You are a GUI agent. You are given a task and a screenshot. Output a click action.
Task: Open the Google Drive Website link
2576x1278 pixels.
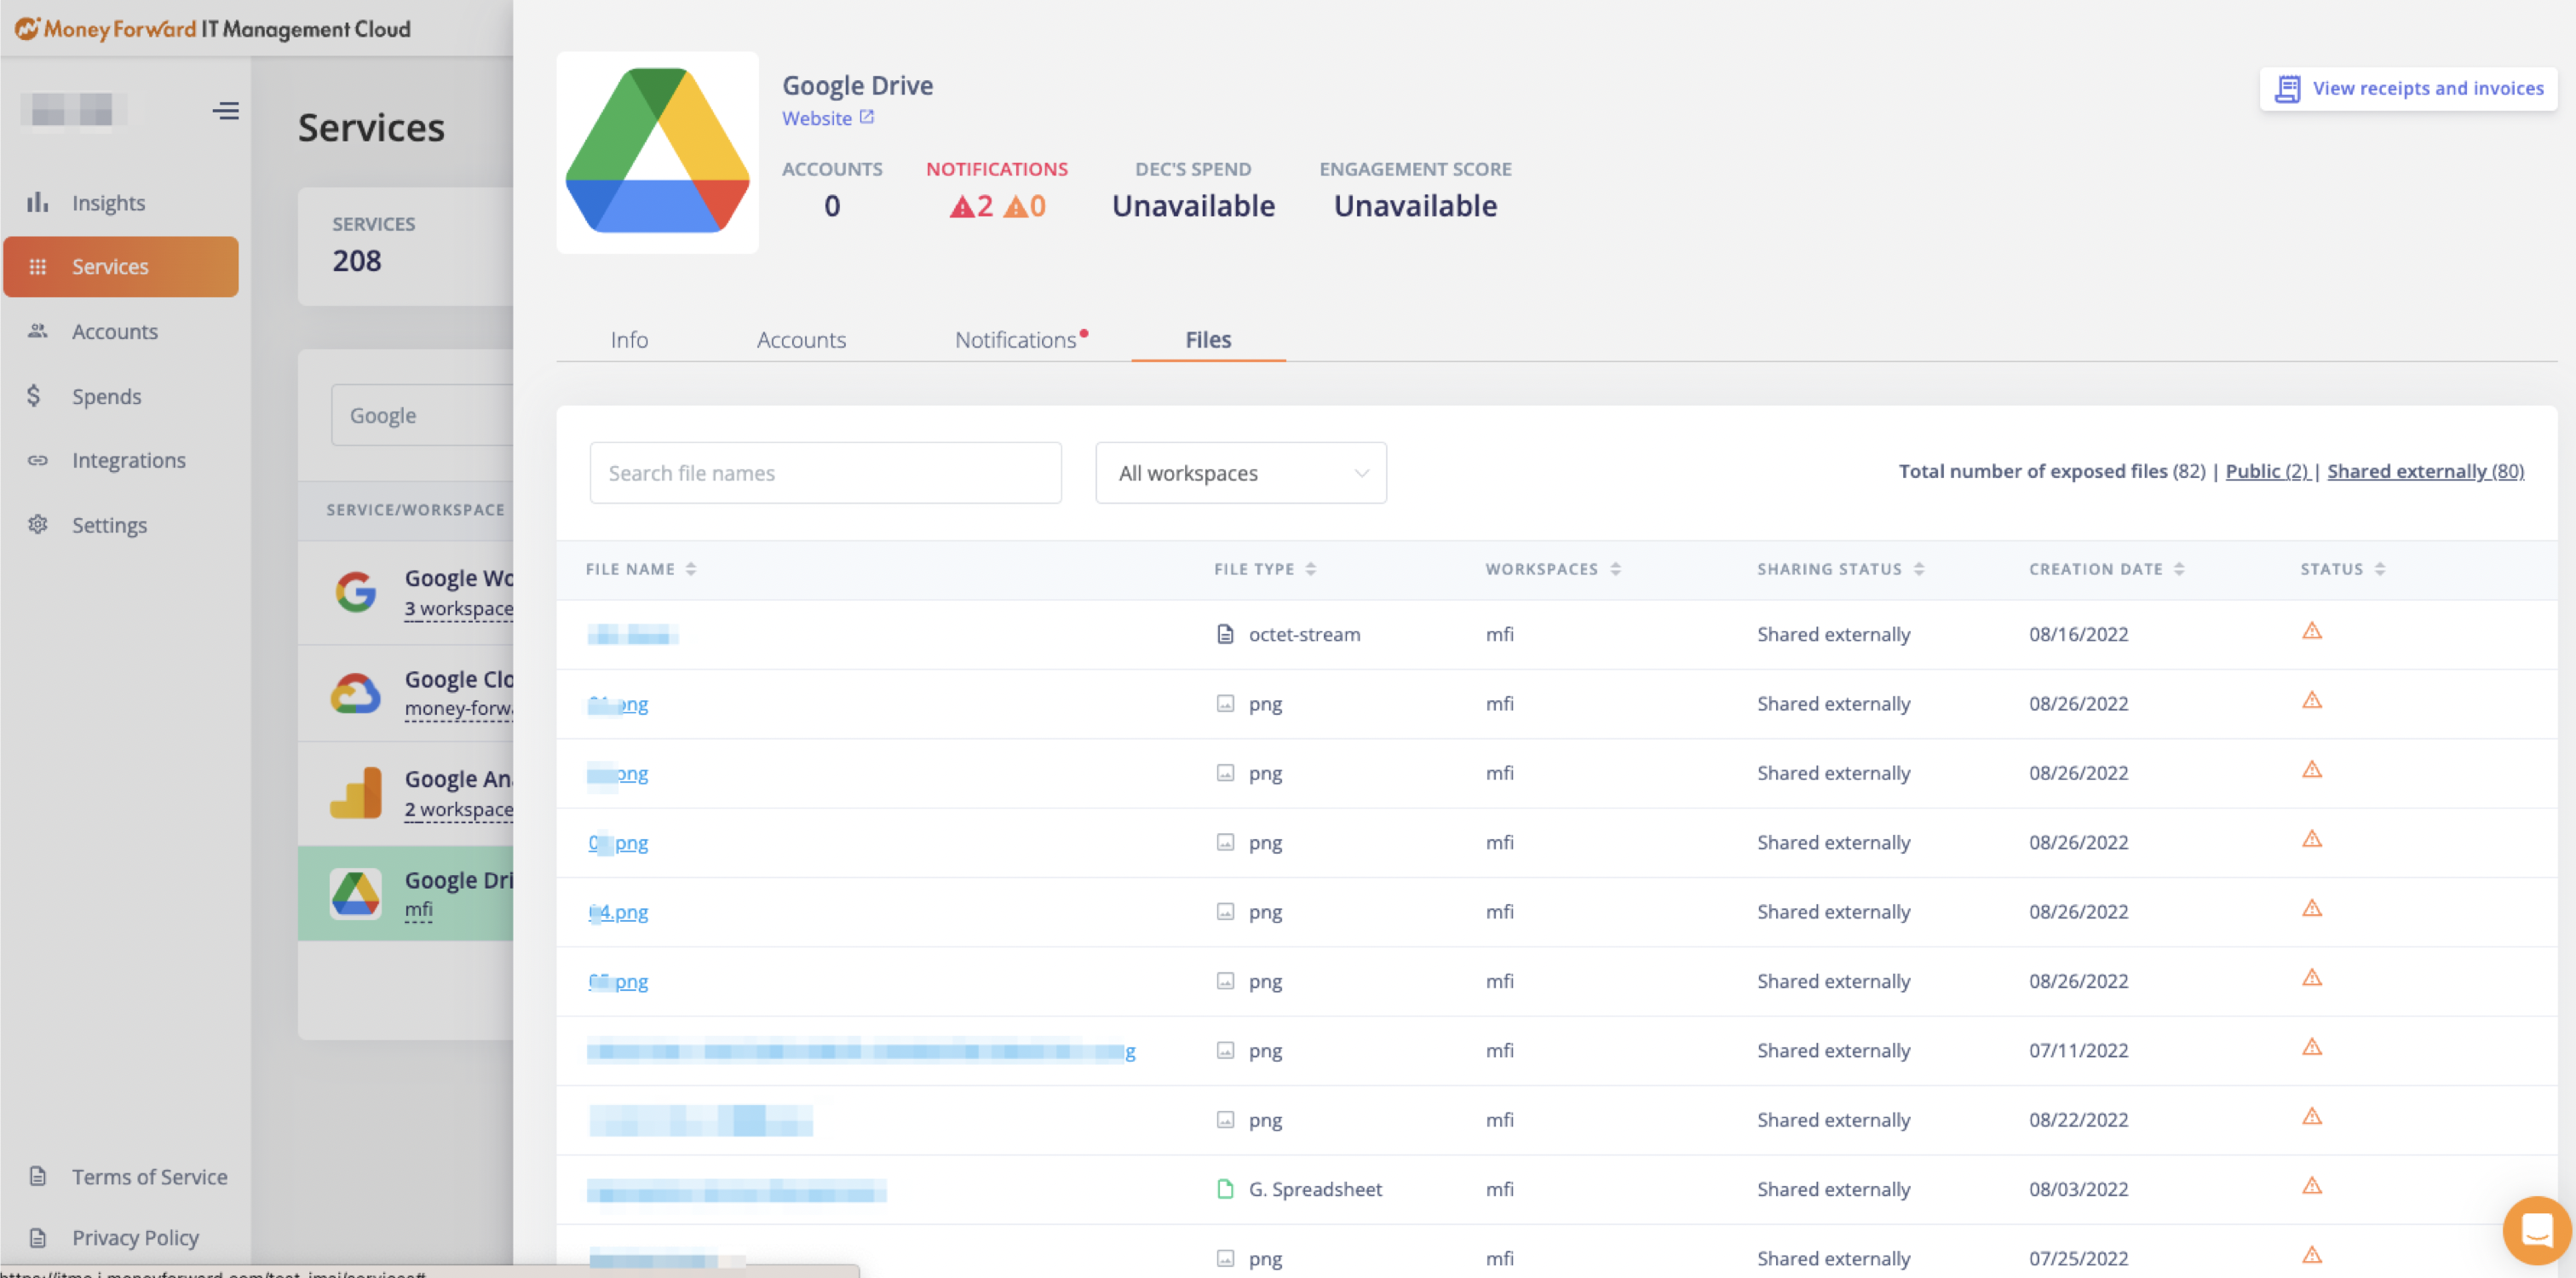tap(817, 118)
